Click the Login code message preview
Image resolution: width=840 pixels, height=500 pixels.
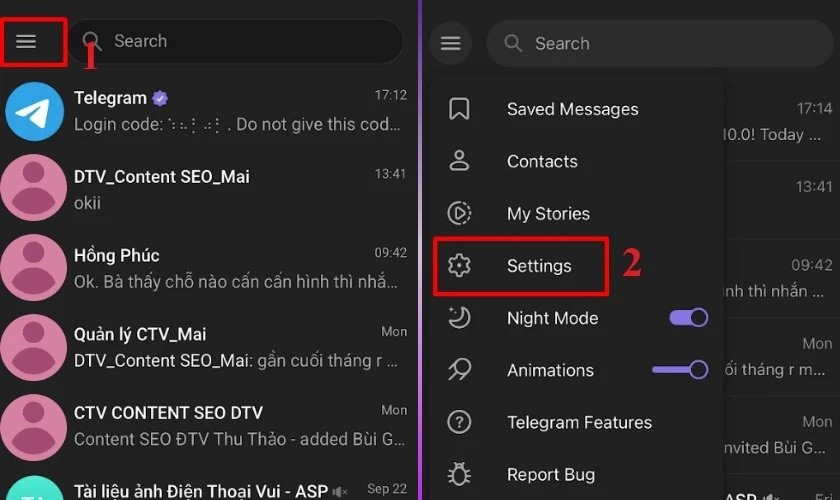coord(237,124)
